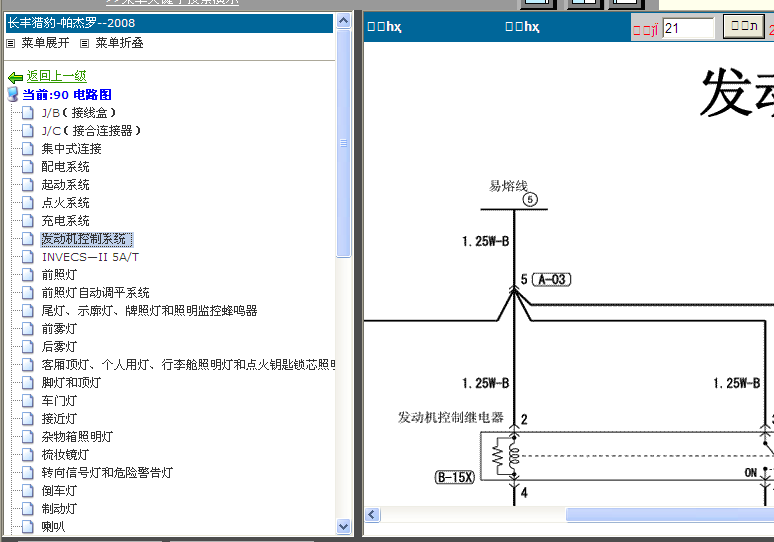Click page icon next to 充电系统
The height and width of the screenshot is (542, 774).
(x=28, y=221)
